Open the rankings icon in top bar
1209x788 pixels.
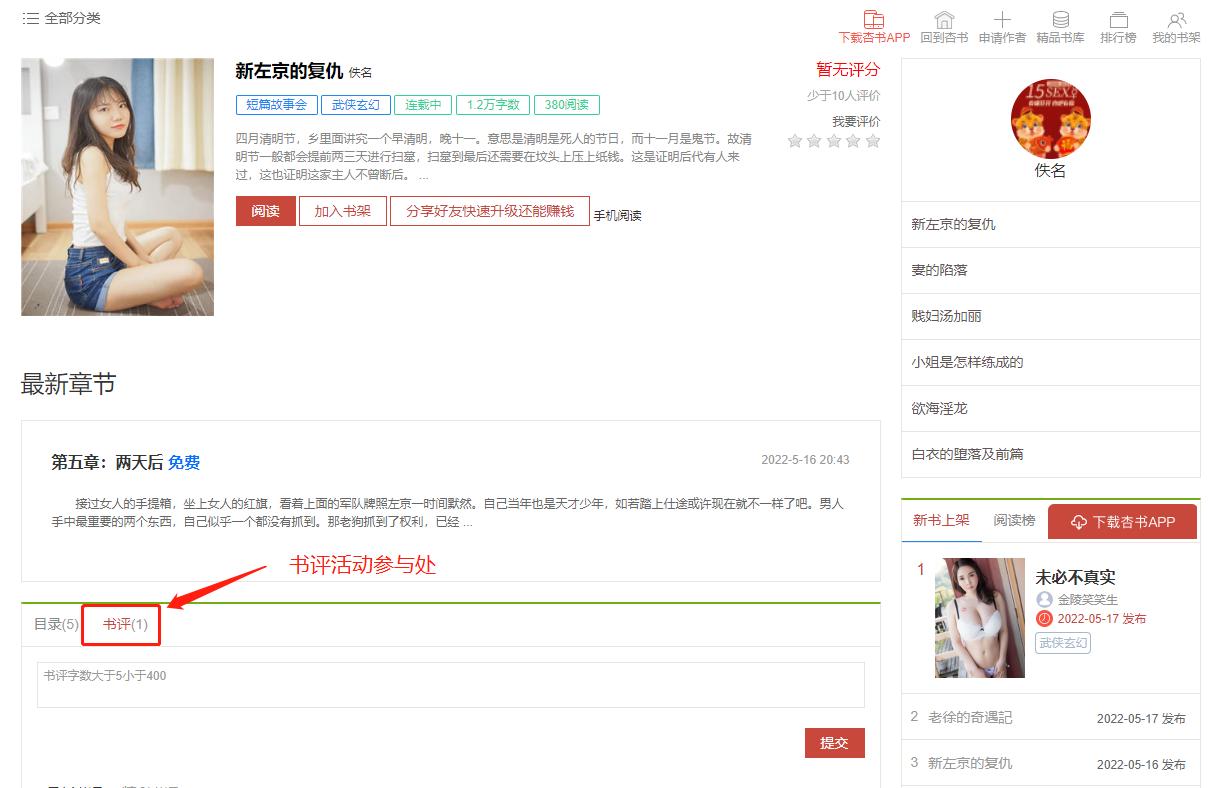coord(1118,20)
